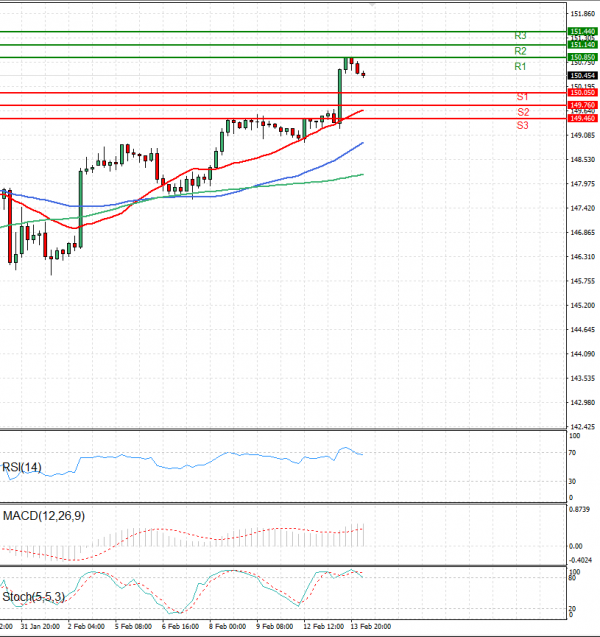Select the S1 support label
This screenshot has height=637, width=600.
(x=522, y=97)
